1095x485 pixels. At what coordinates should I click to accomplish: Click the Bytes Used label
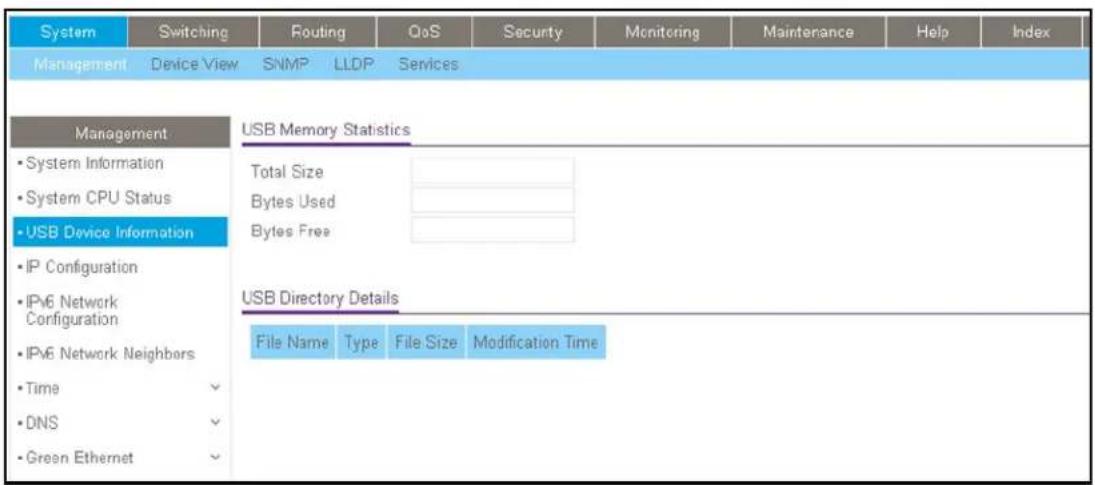click(x=293, y=202)
